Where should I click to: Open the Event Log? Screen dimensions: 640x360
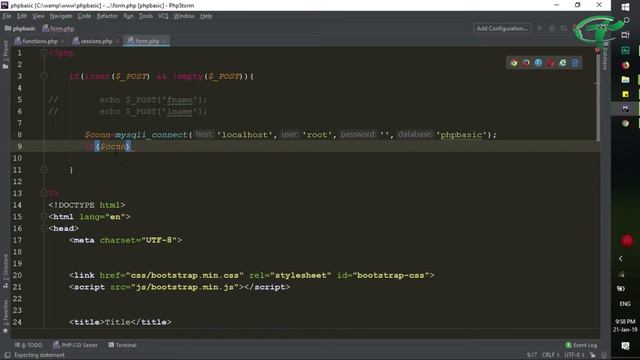(x=581, y=345)
